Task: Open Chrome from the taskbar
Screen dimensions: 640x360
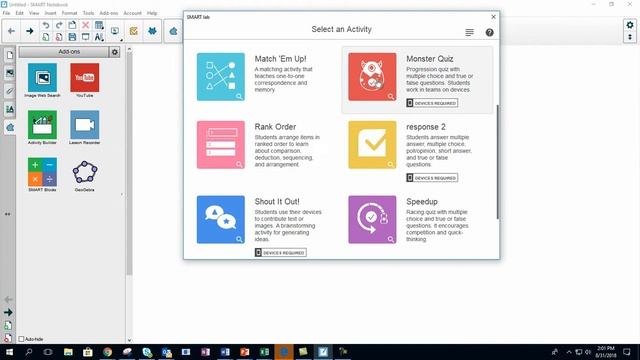Action: click(x=107, y=352)
